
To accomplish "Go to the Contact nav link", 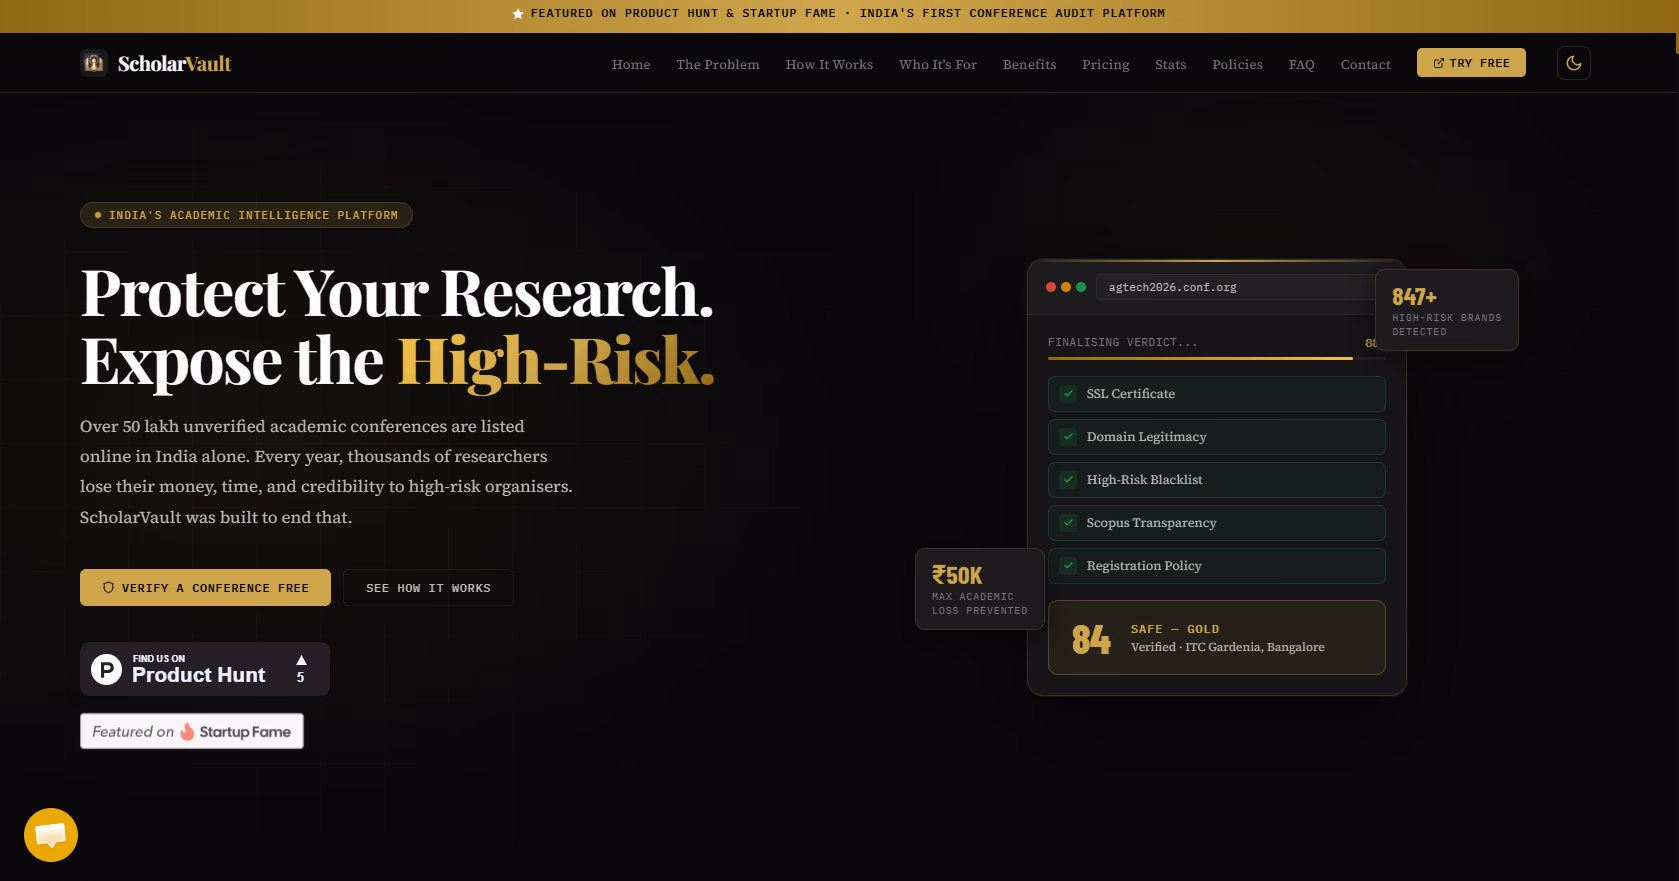I will pyautogui.click(x=1366, y=64).
